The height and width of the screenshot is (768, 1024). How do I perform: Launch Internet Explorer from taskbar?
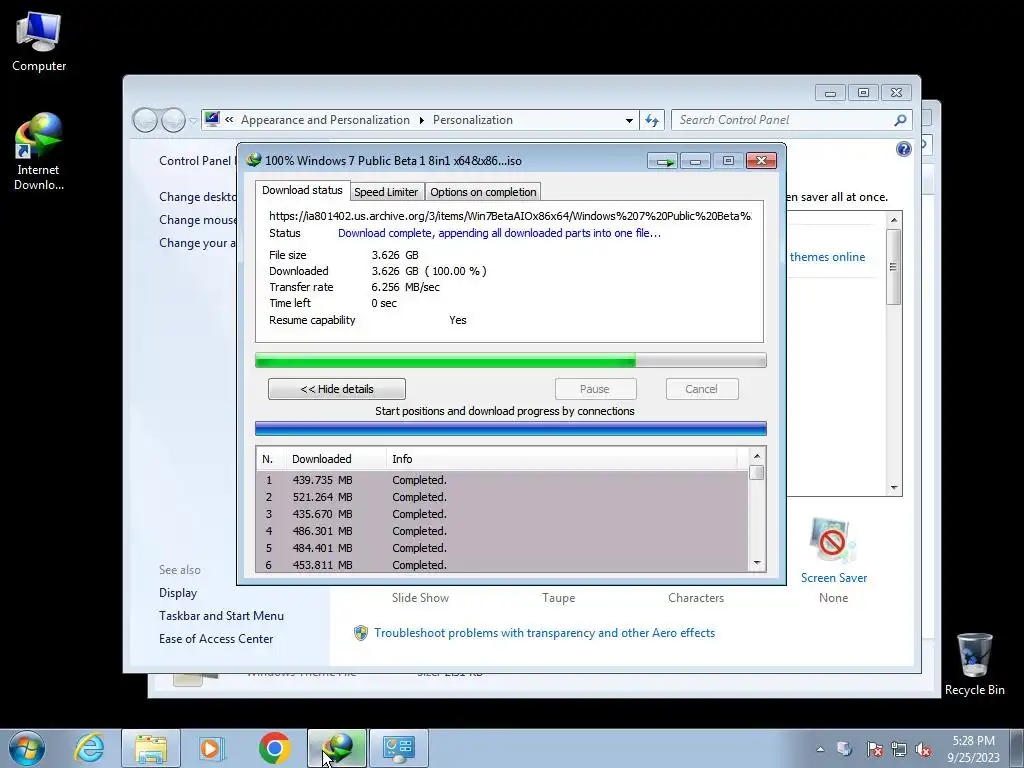89,748
